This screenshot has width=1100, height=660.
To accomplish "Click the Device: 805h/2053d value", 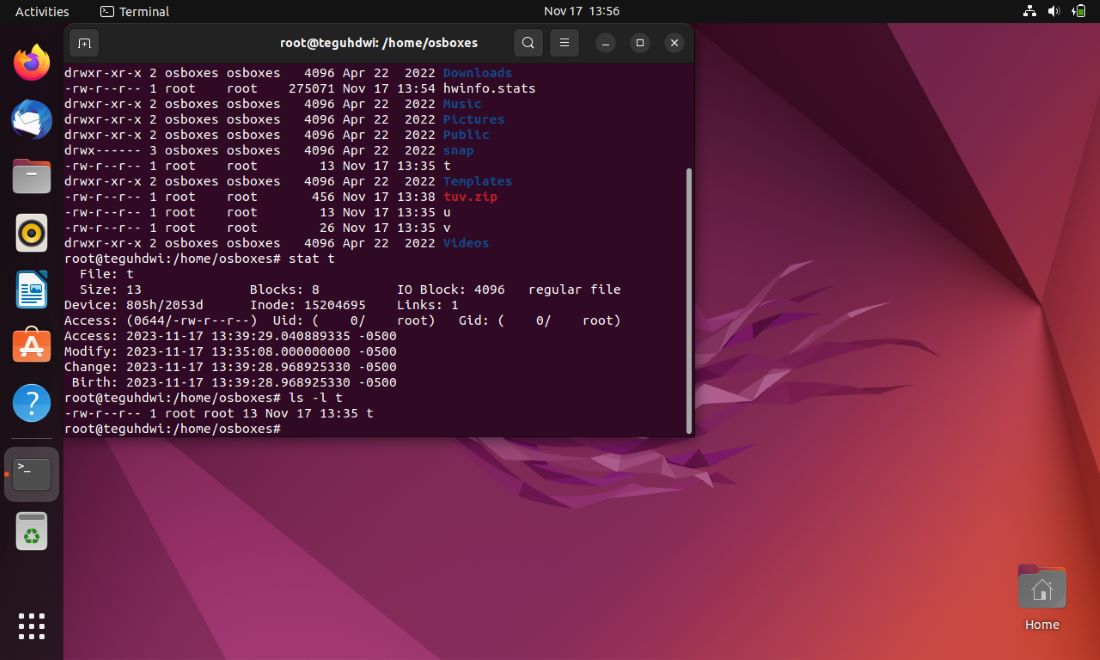I will point(133,305).
